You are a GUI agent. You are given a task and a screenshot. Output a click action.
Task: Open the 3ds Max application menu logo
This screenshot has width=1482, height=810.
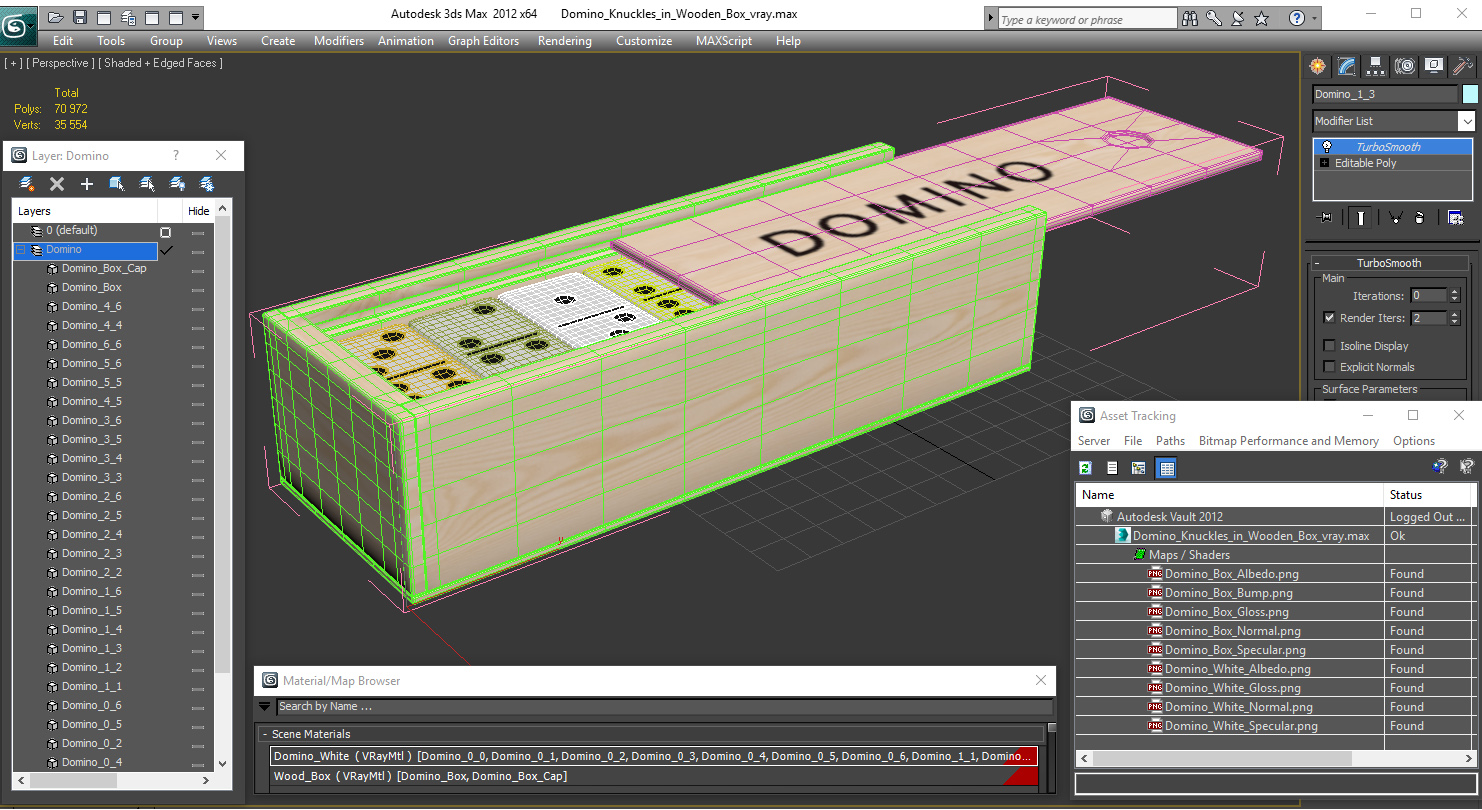click(x=16, y=24)
